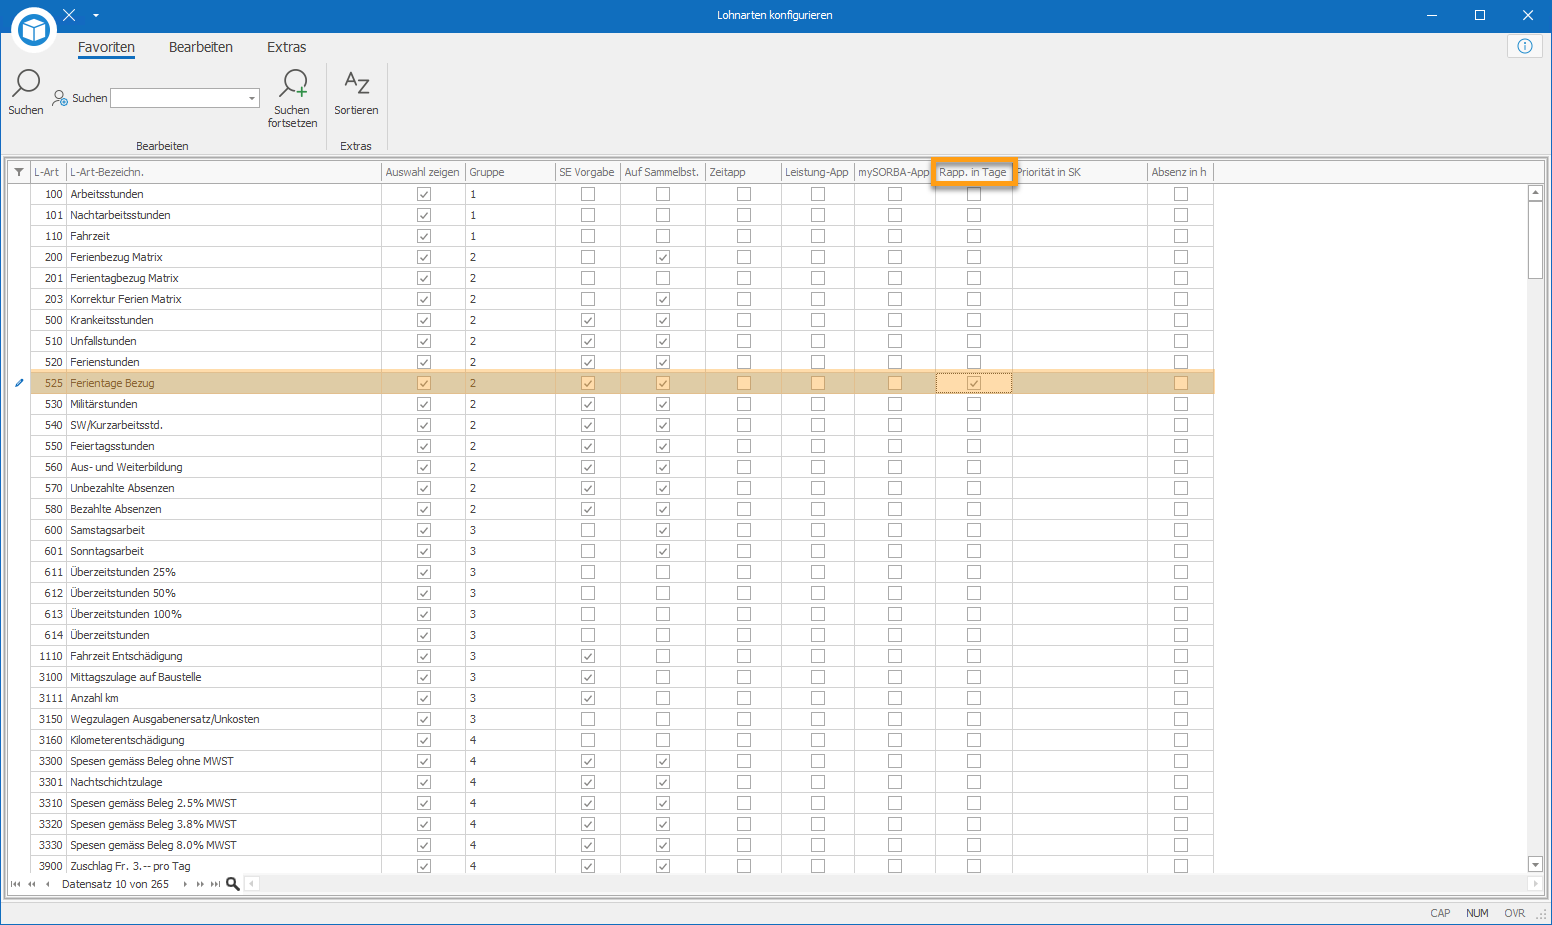Switch to the Bearbeiten ribbon tab
The width and height of the screenshot is (1552, 925).
click(201, 47)
